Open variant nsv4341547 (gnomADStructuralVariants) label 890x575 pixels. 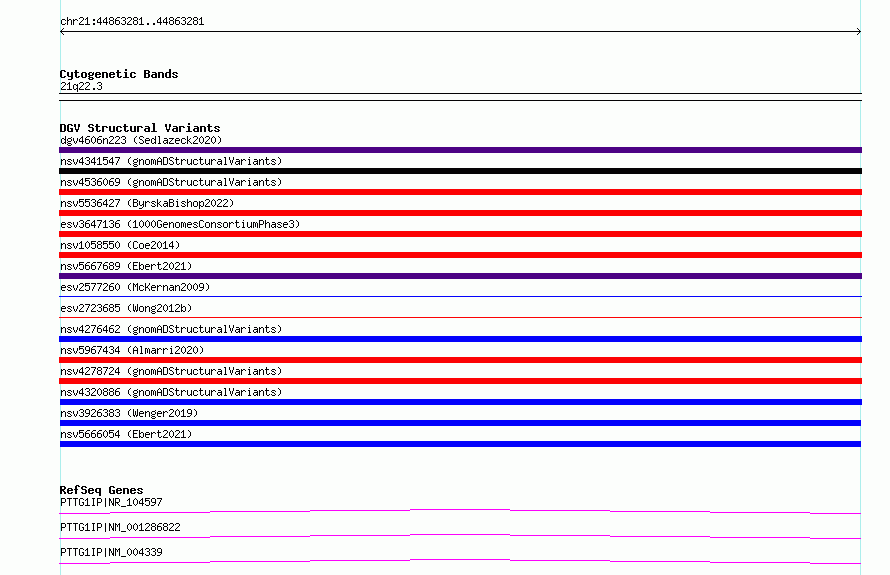[171, 161]
